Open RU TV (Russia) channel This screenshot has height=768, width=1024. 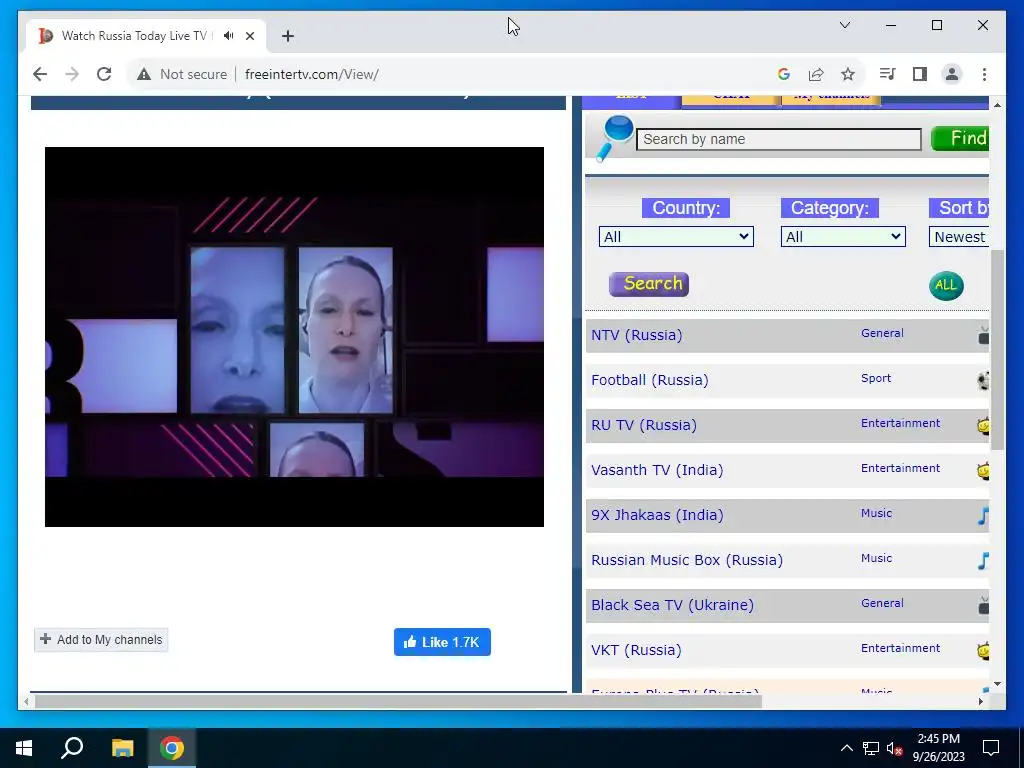[x=643, y=425]
